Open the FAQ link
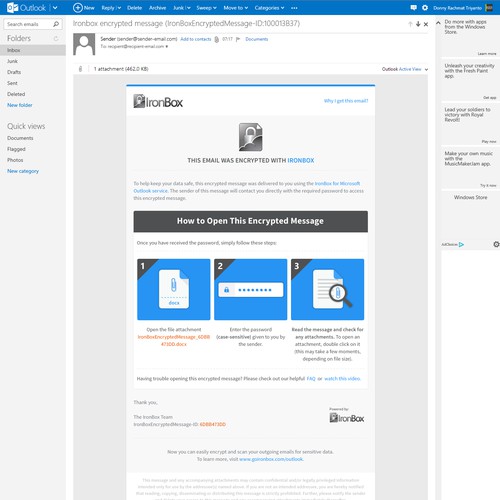 [x=311, y=378]
